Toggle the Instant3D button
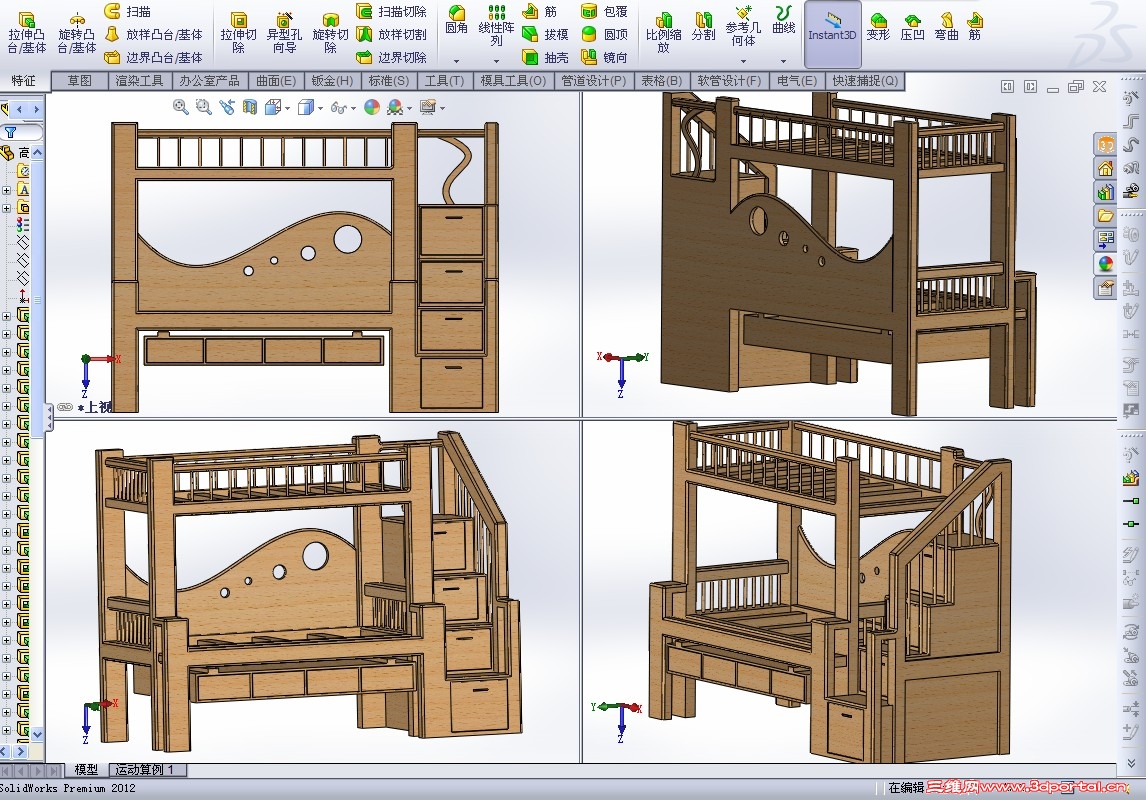Viewport: 1146px width, 800px height. pos(832,34)
